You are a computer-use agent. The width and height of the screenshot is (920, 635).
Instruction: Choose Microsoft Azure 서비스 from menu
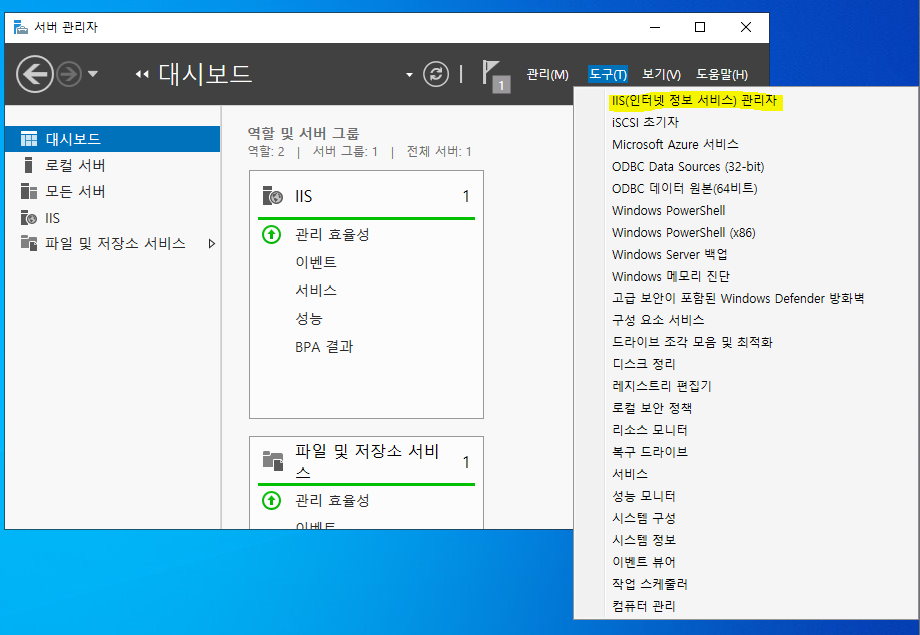coord(675,144)
